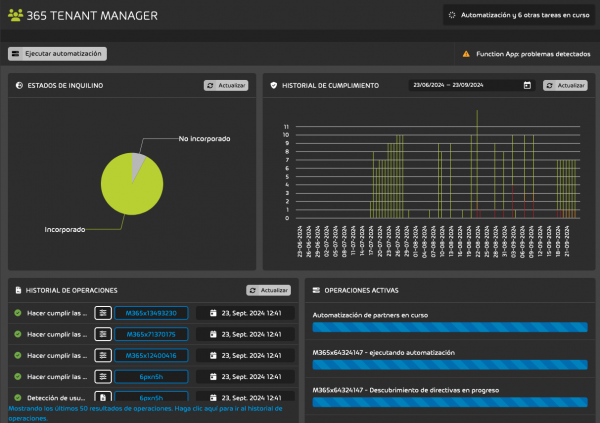Click success check in Detección de usu... row
This screenshot has width=600, height=423.
(18, 397)
